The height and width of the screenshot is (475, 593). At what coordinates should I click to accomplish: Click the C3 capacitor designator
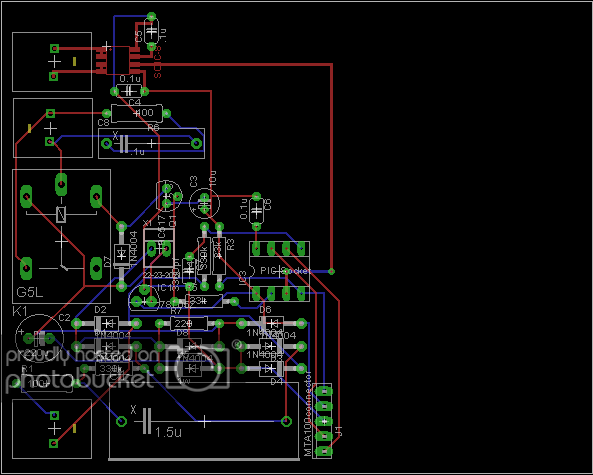coord(193,181)
